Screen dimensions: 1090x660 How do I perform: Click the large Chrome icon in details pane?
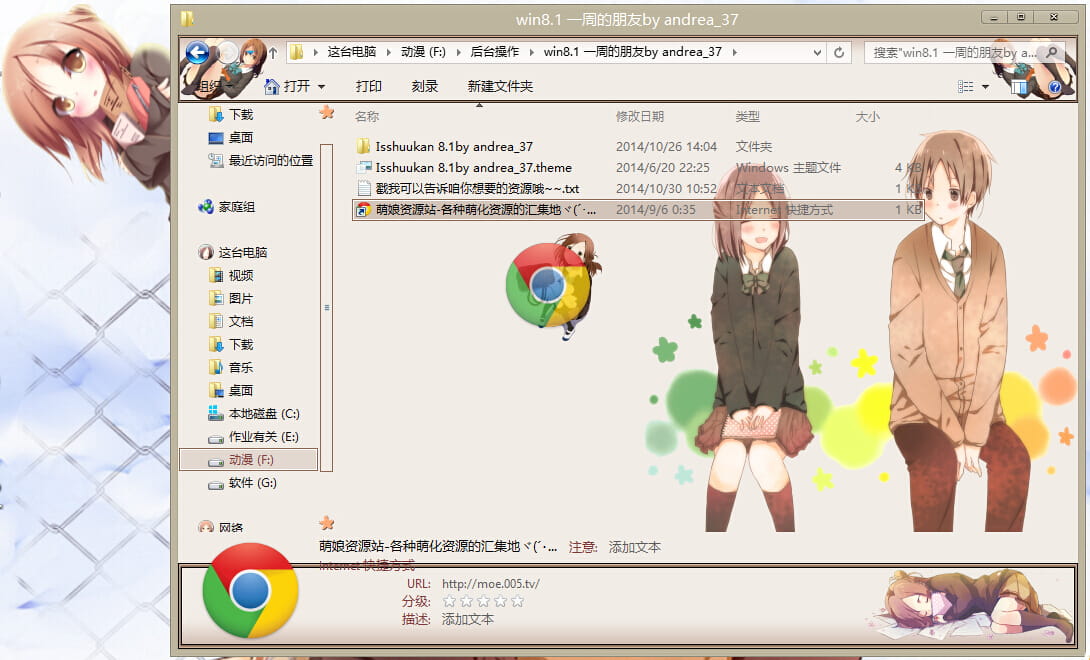point(250,591)
